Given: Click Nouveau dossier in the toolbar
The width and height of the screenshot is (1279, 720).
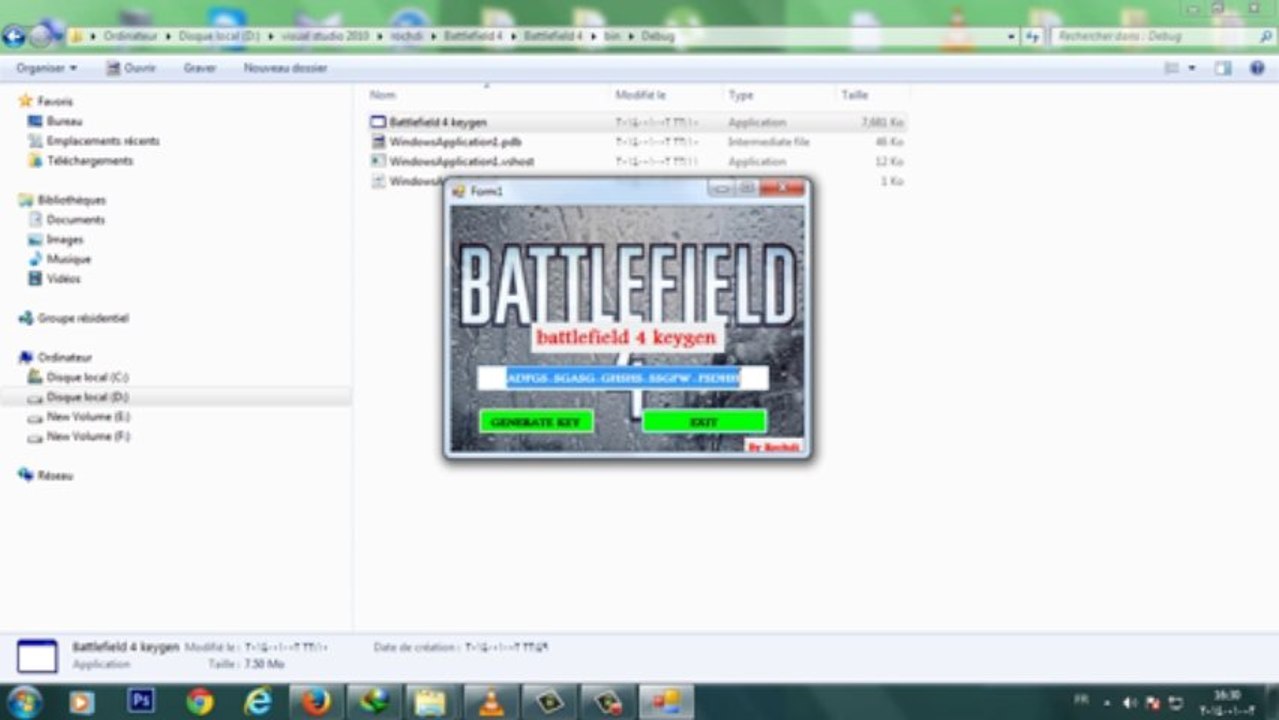Looking at the screenshot, I should coord(285,68).
